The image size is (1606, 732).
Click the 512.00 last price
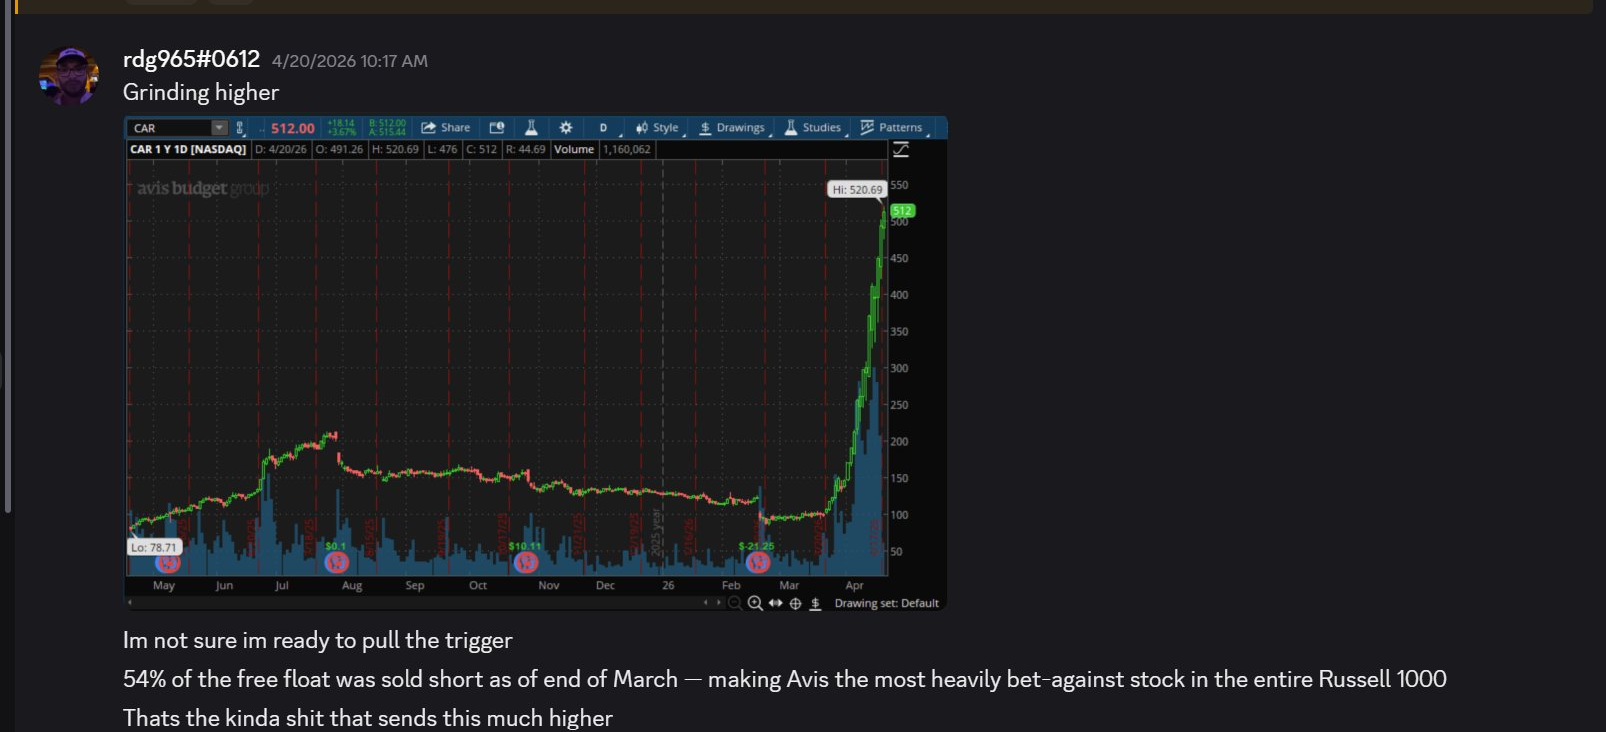pos(292,128)
